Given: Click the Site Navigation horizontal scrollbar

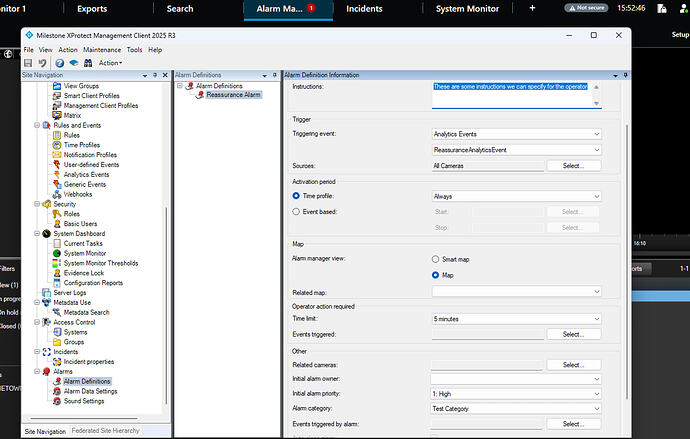Looking at the screenshot, I should 84,419.
